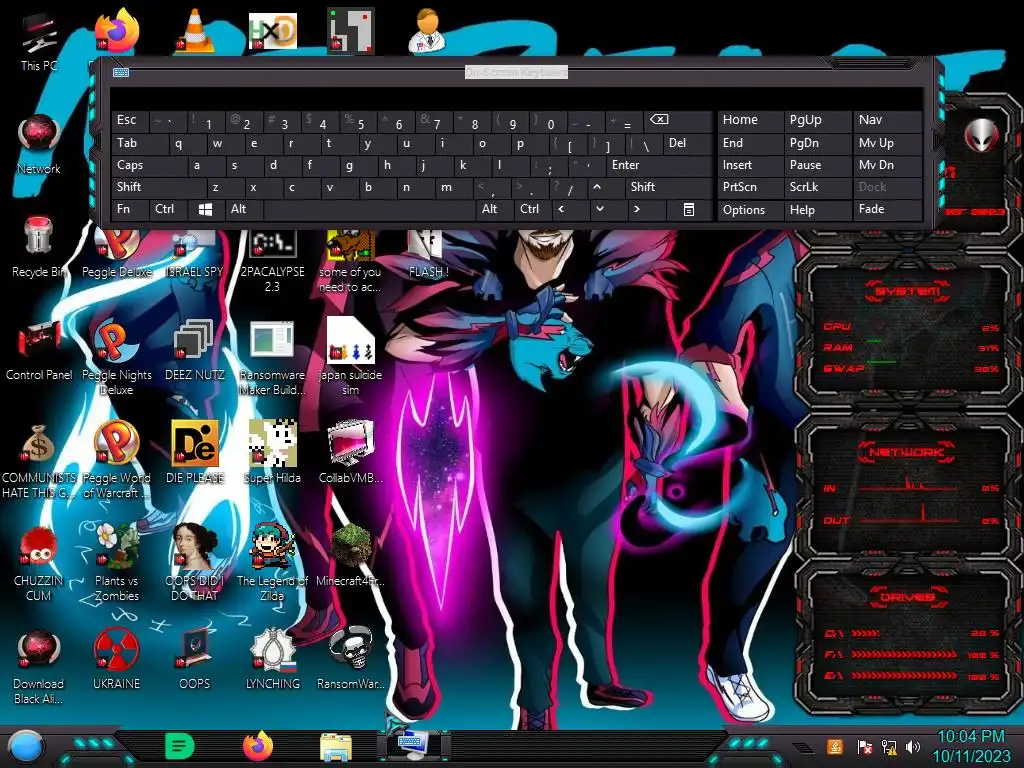Click the up arrow key
Viewport: 1024px width, 768px height.
pos(605,187)
